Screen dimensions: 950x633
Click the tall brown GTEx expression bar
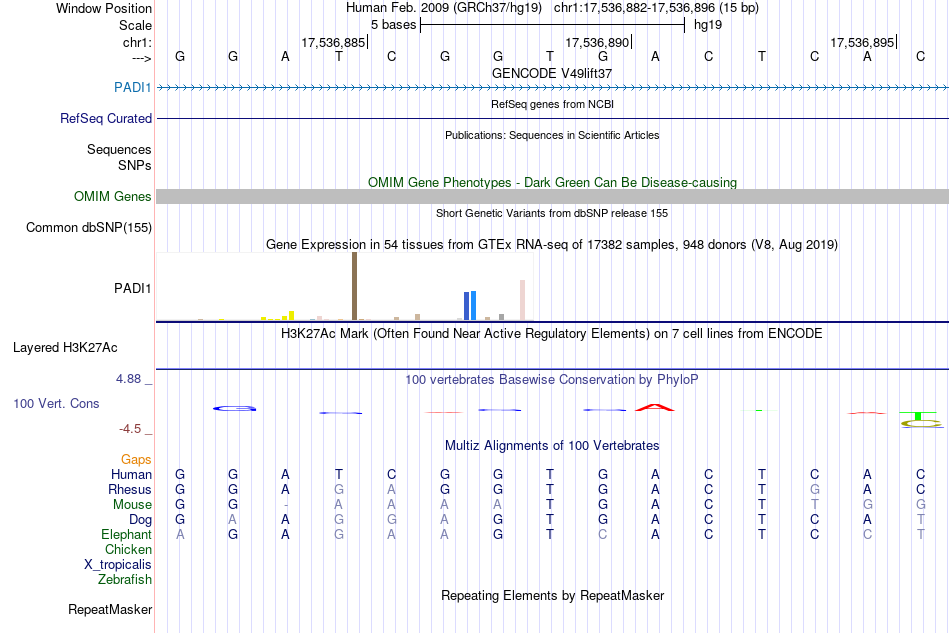(354, 286)
